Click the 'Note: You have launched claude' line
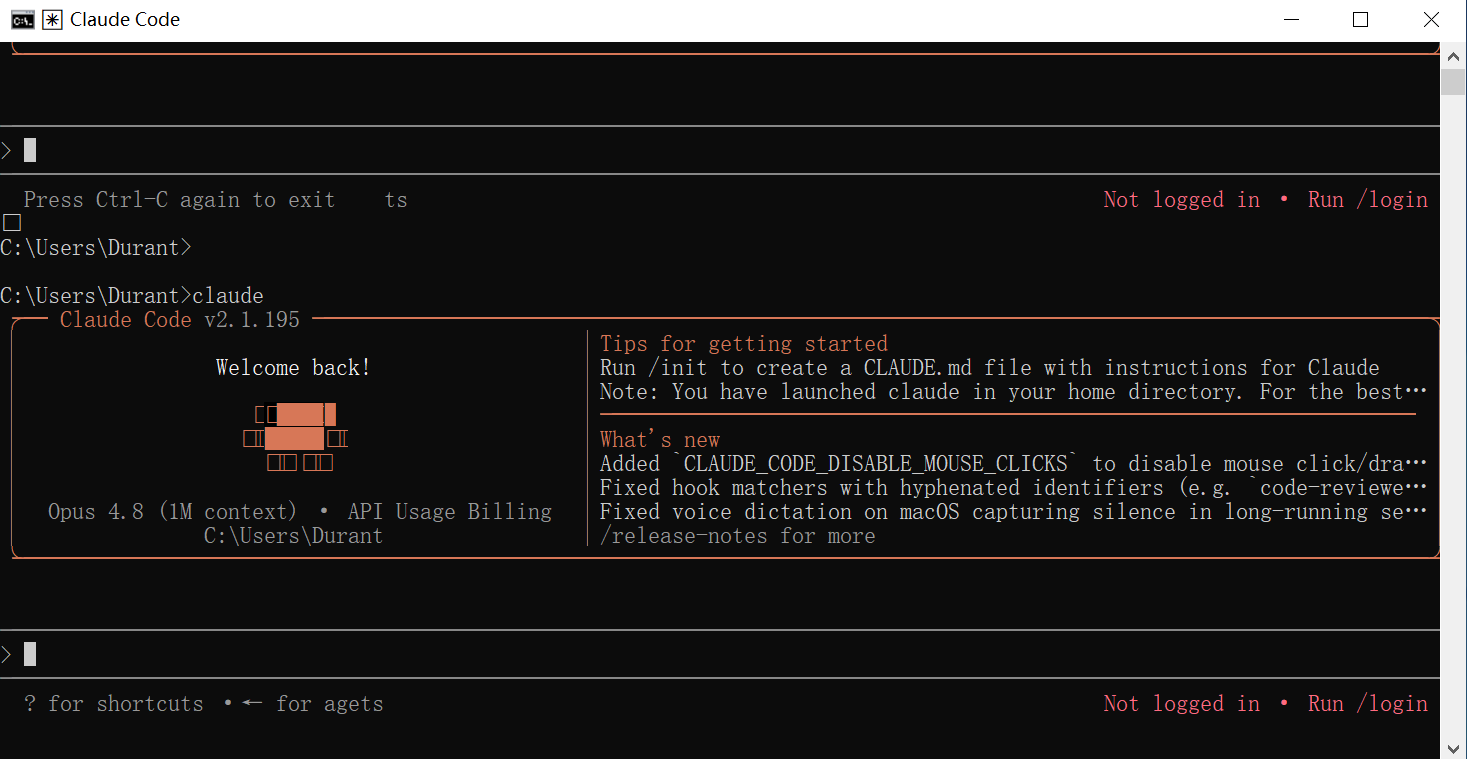This screenshot has width=1467, height=759. [1013, 392]
